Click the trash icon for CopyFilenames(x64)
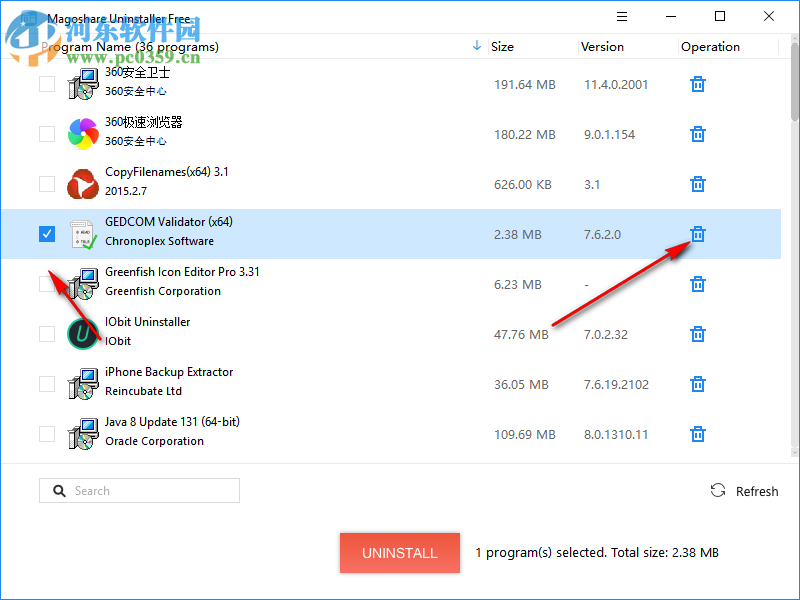The width and height of the screenshot is (800, 600). pos(697,184)
